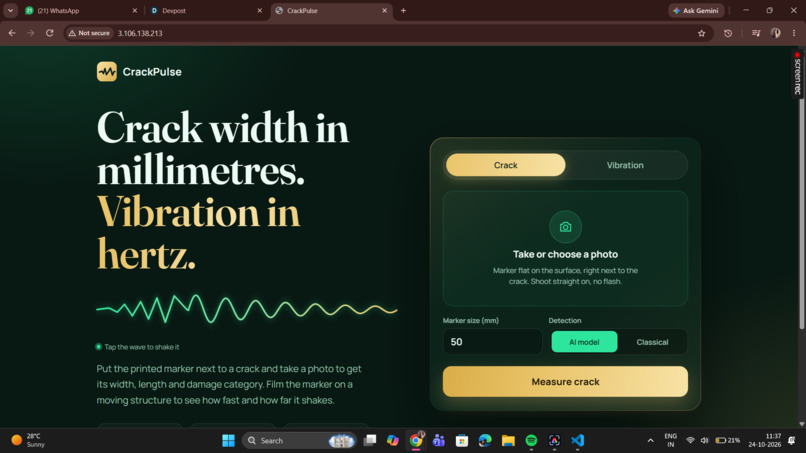Close the WhatsApp tab
The height and width of the screenshot is (453, 806).
pos(135,10)
